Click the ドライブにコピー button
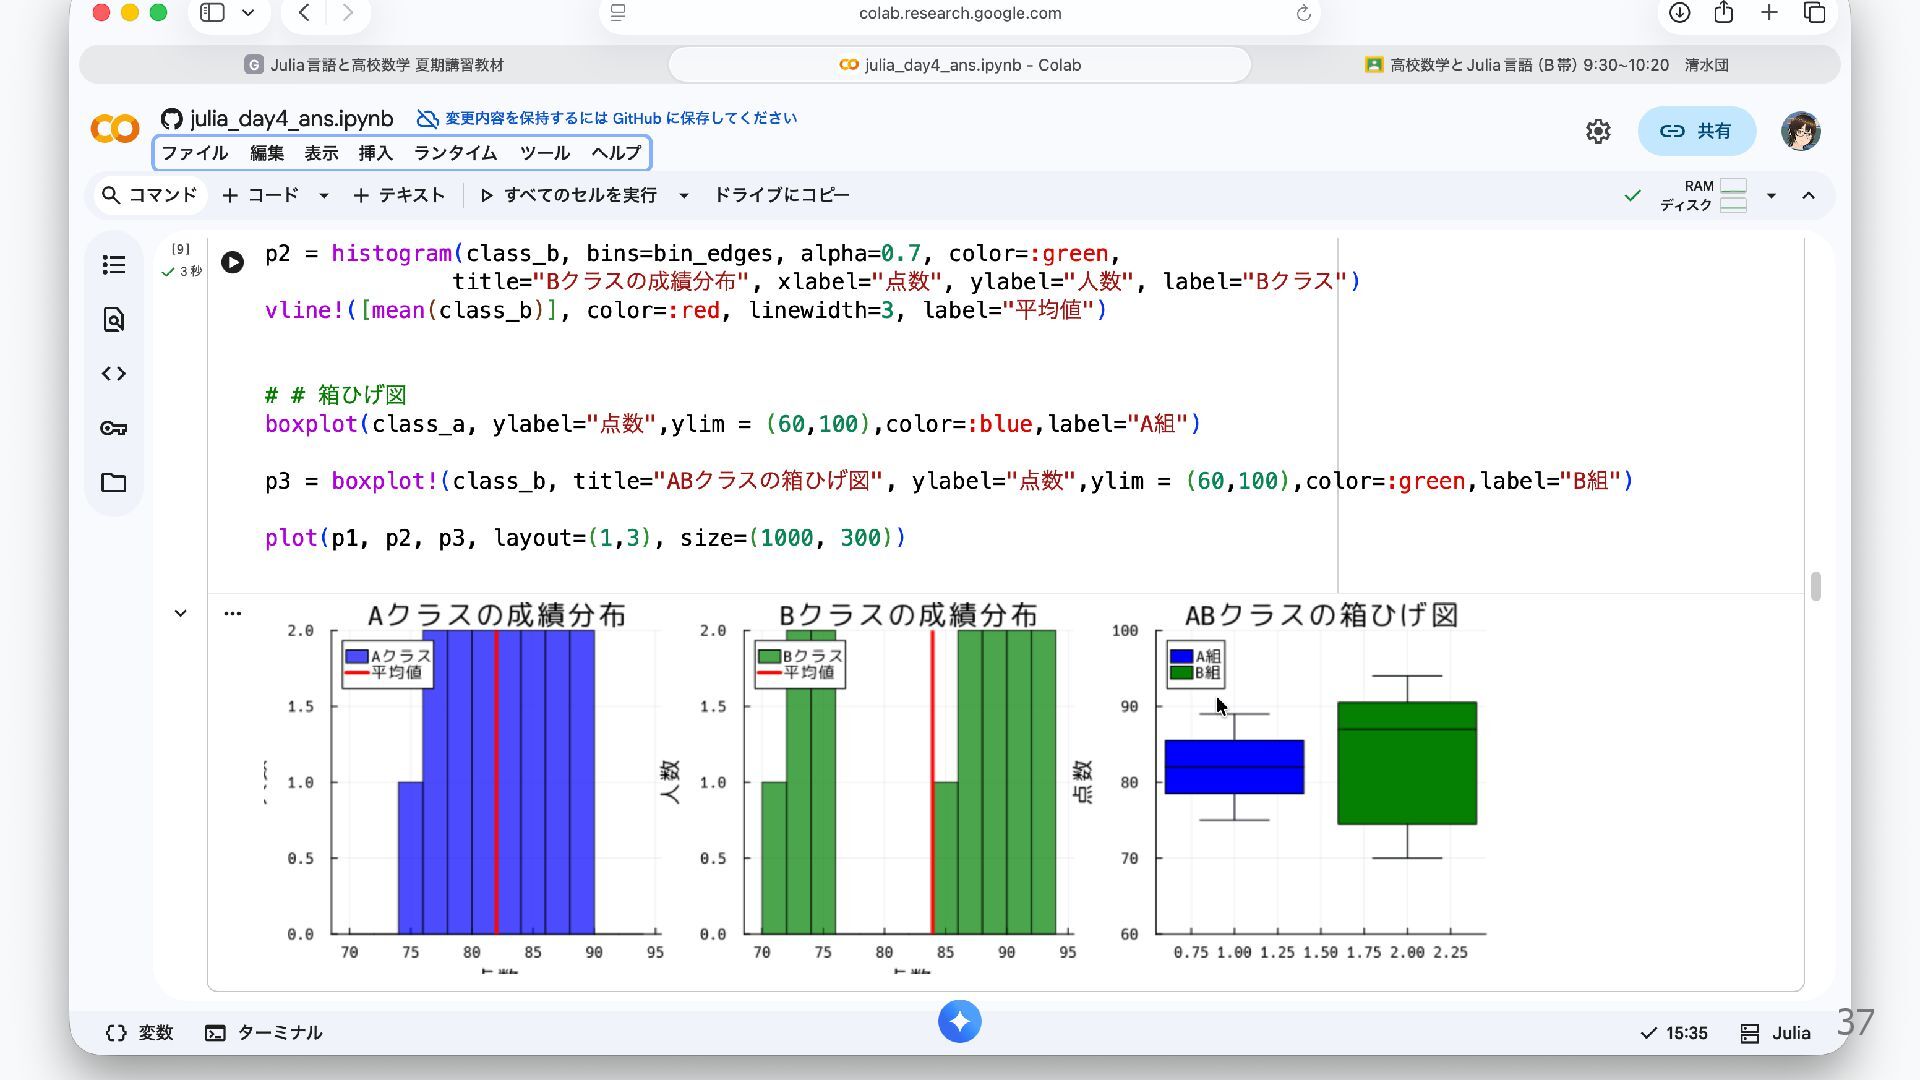Screen dimensions: 1920x1080 pos(781,195)
